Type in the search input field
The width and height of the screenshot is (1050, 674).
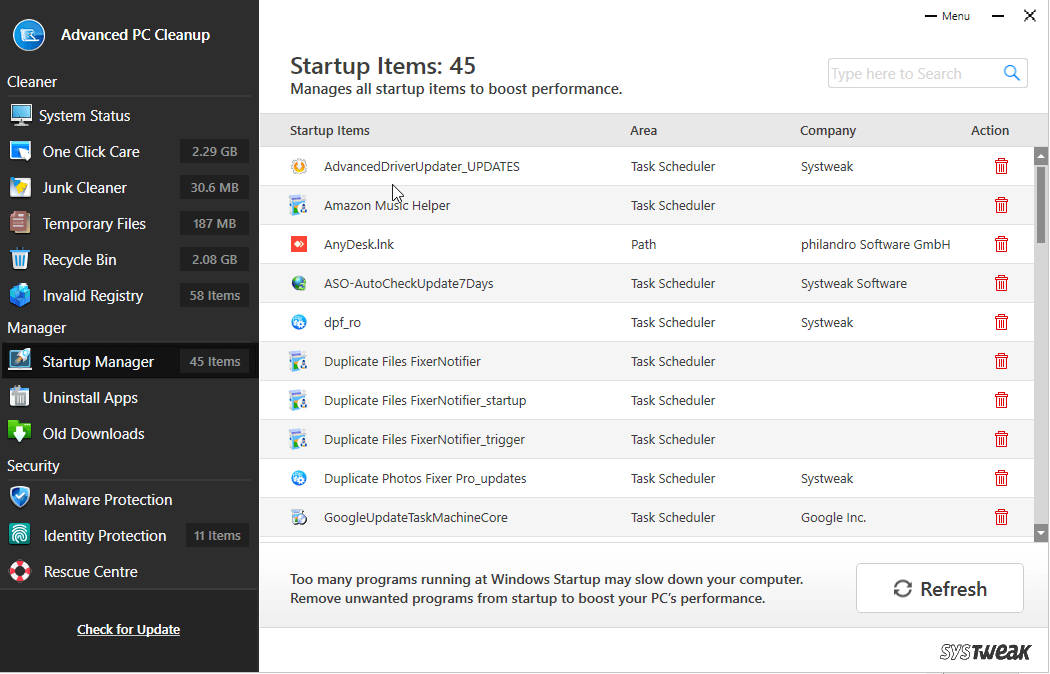pyautogui.click(x=910, y=74)
